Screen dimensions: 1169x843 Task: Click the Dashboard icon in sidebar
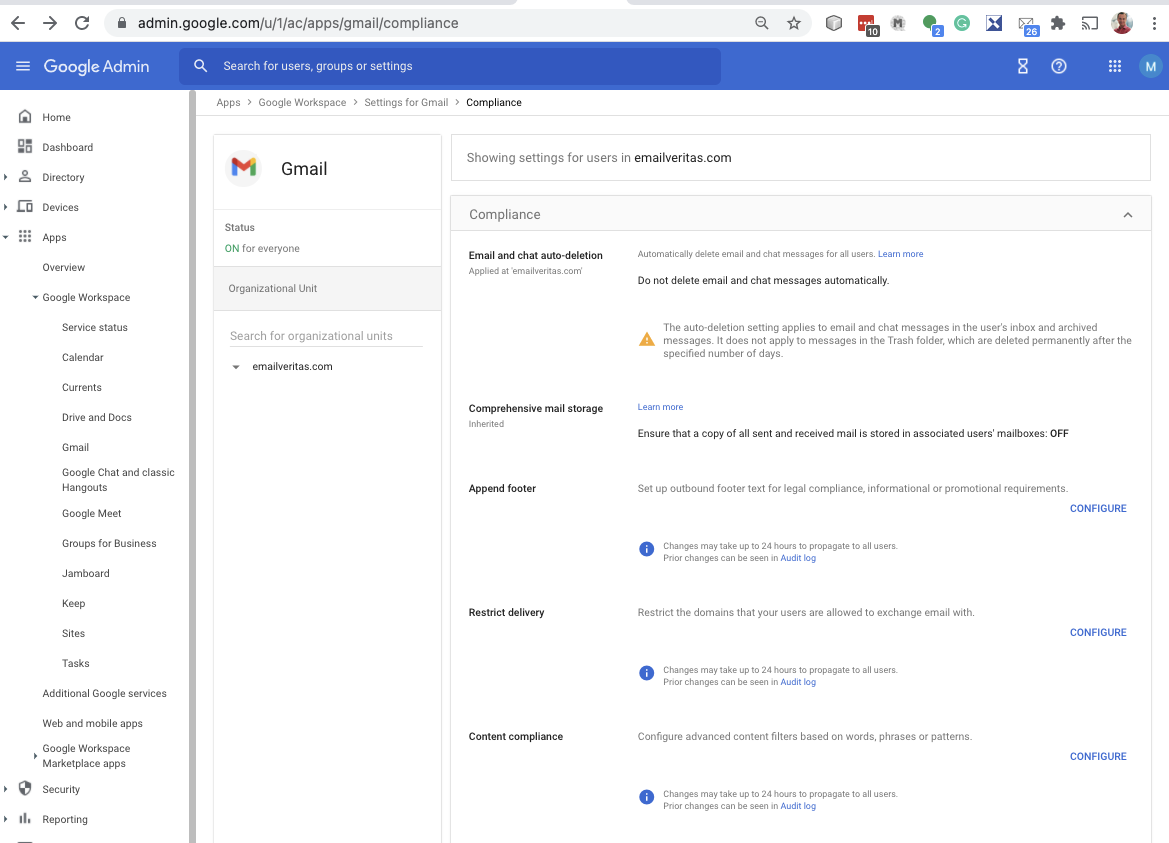click(25, 146)
